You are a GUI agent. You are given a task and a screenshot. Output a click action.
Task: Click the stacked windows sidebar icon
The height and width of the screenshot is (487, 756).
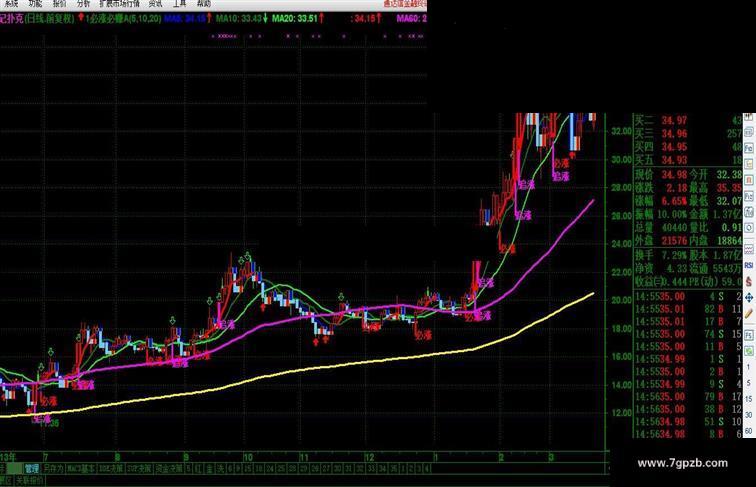coord(749,132)
